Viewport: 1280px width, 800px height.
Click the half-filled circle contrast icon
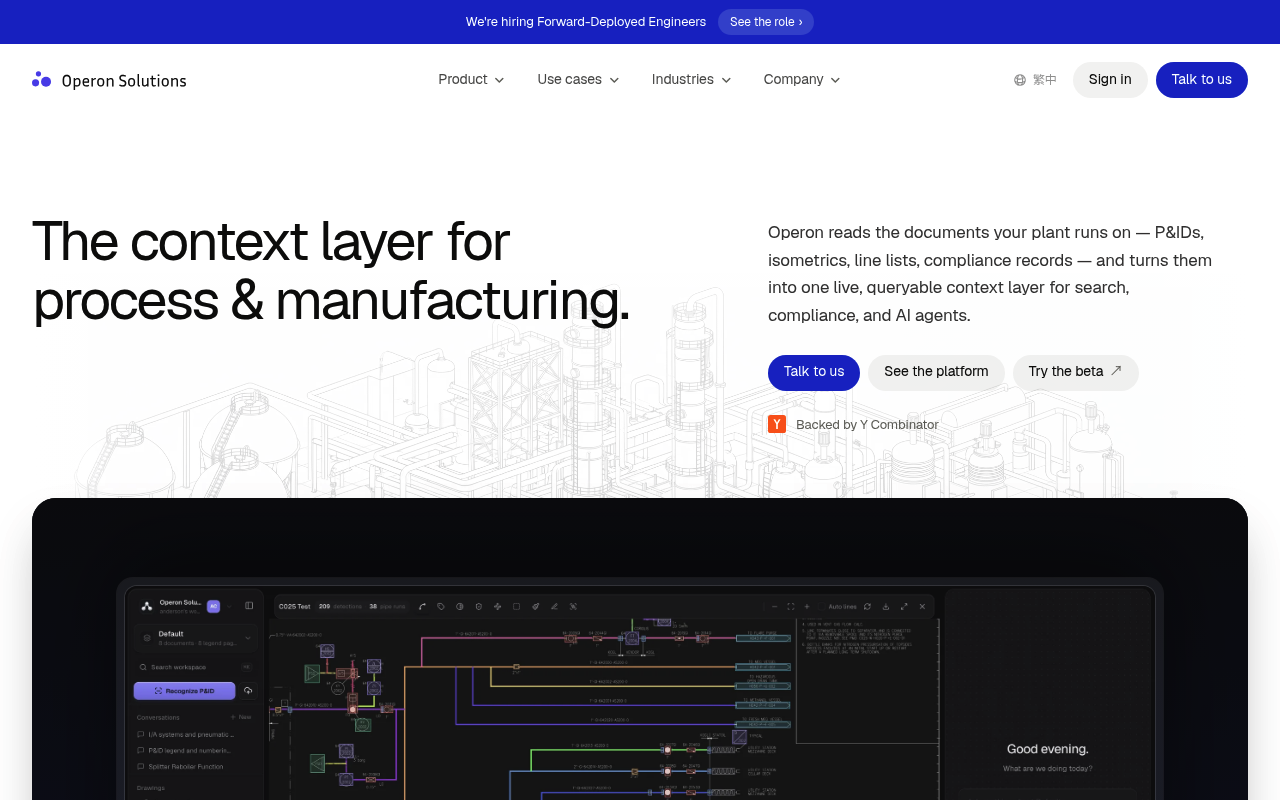tap(460, 606)
